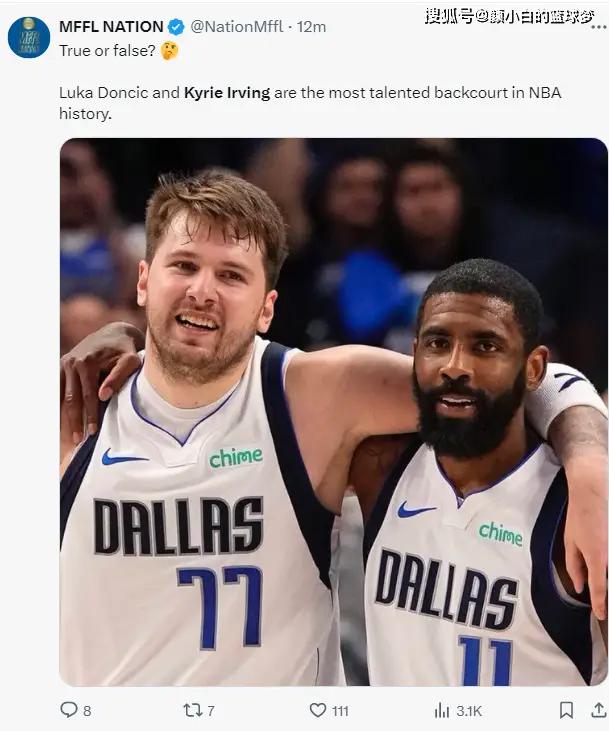Click the @NationMffl handle
Screen dimensions: 609x731
(x=236, y=27)
